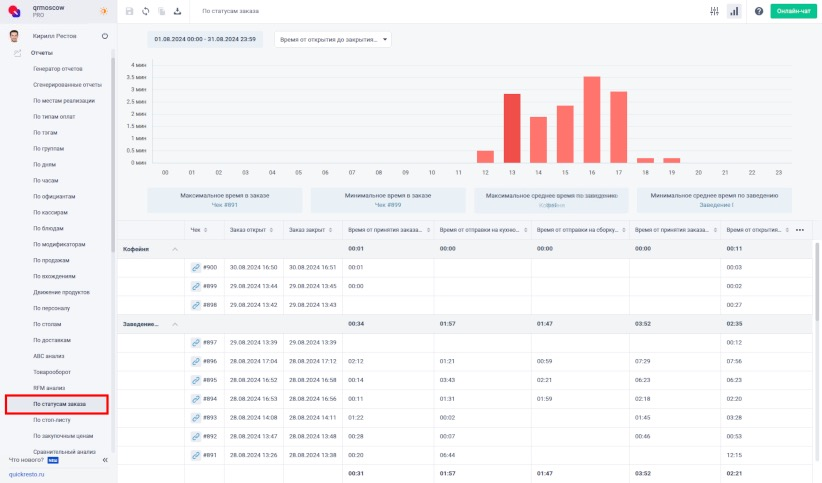Toggle the chart view icon
This screenshot has height=483, width=822.
click(x=734, y=11)
